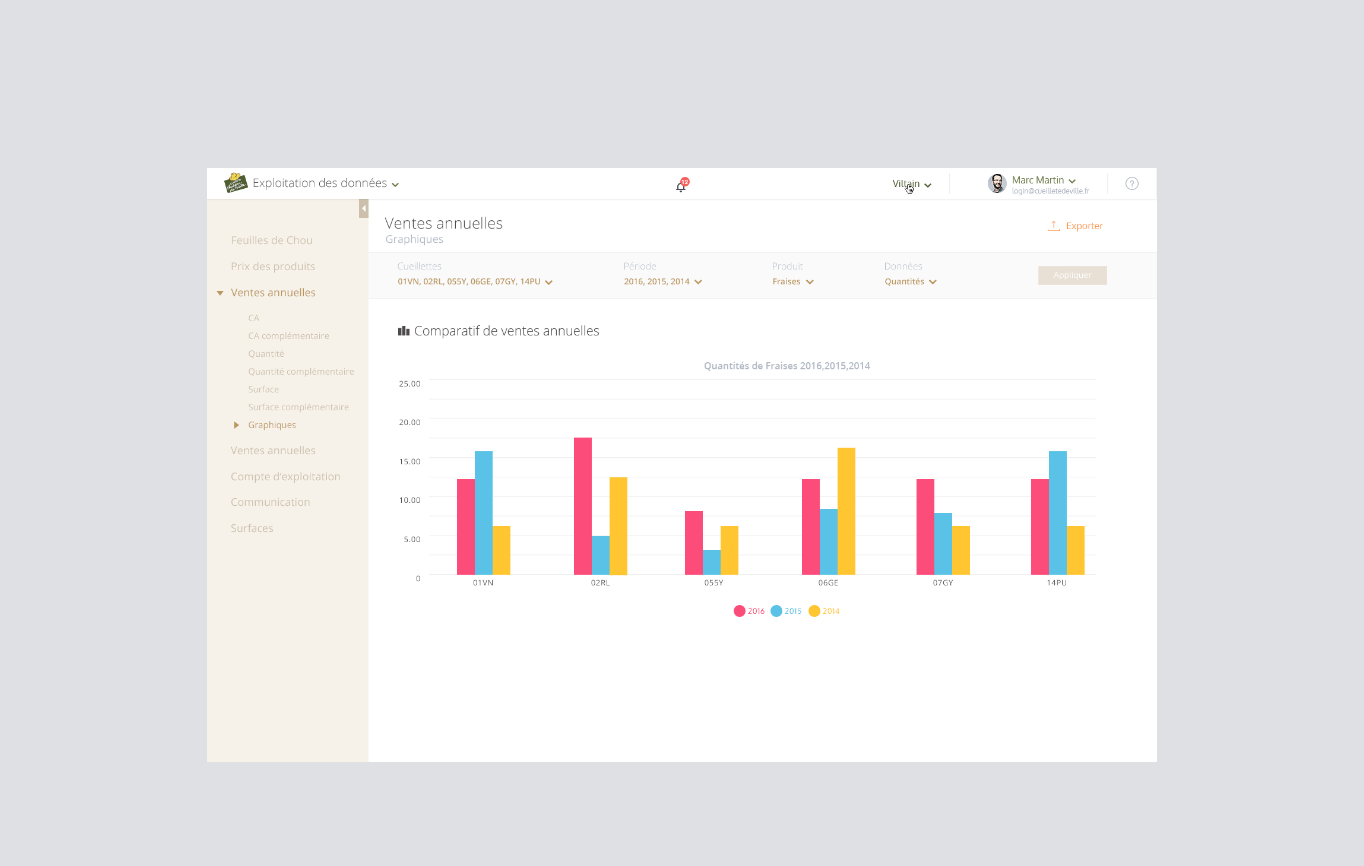Select the Quantité submenu item
The width and height of the screenshot is (1364, 866).
coord(266,354)
